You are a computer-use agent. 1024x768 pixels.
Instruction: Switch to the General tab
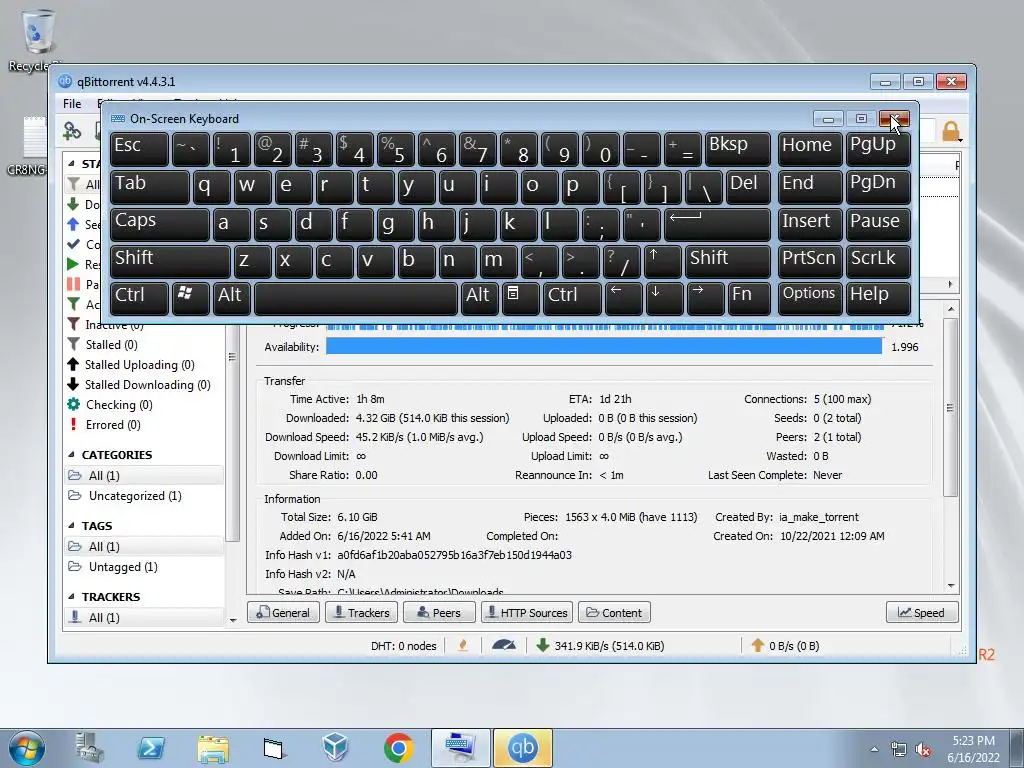(283, 613)
